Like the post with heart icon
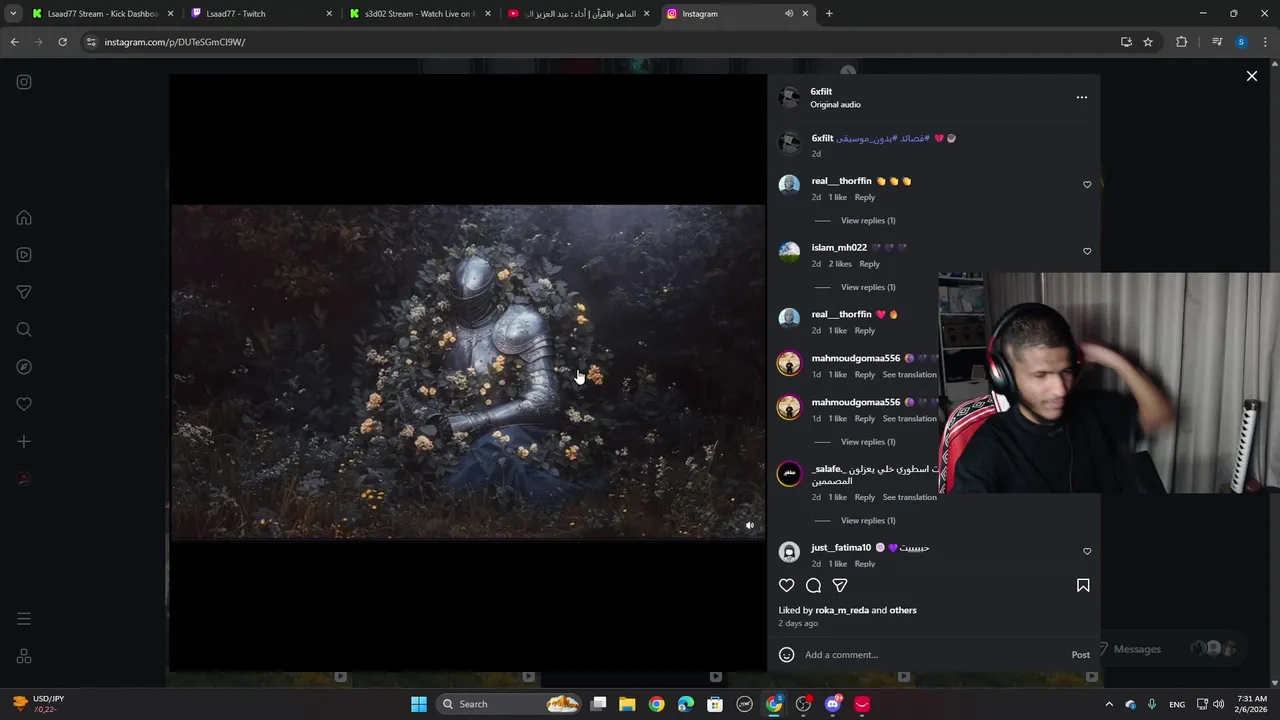1280x720 pixels. point(787,585)
